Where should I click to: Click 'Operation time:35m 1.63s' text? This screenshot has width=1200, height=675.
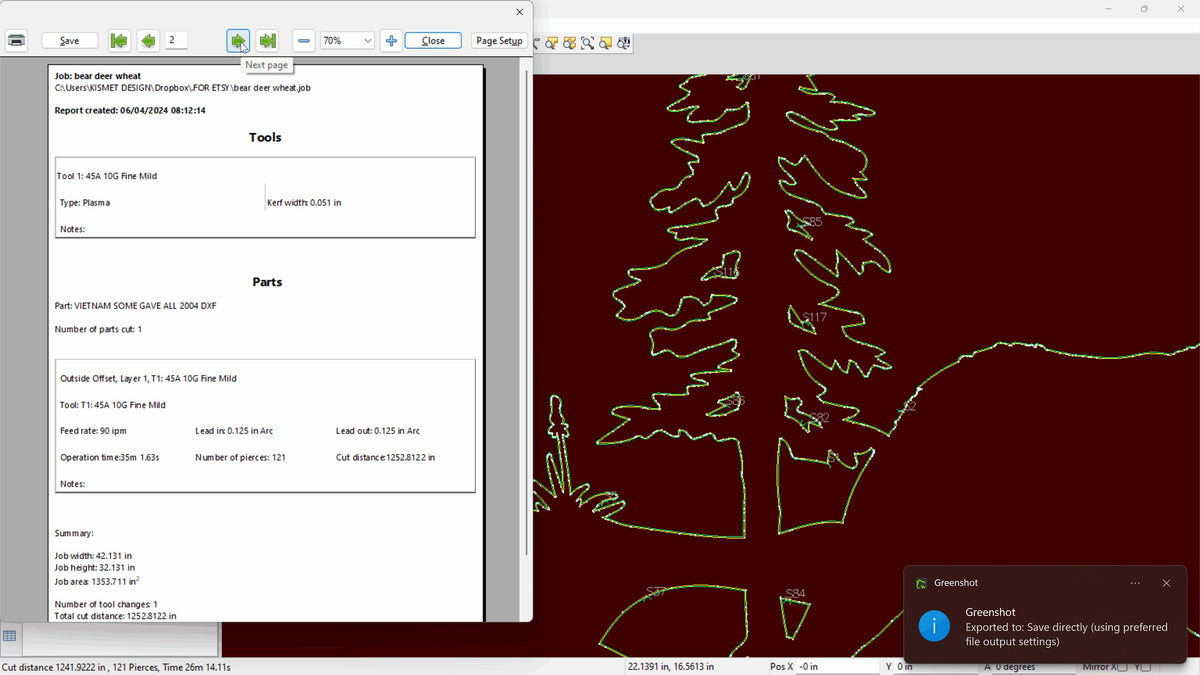(110, 457)
